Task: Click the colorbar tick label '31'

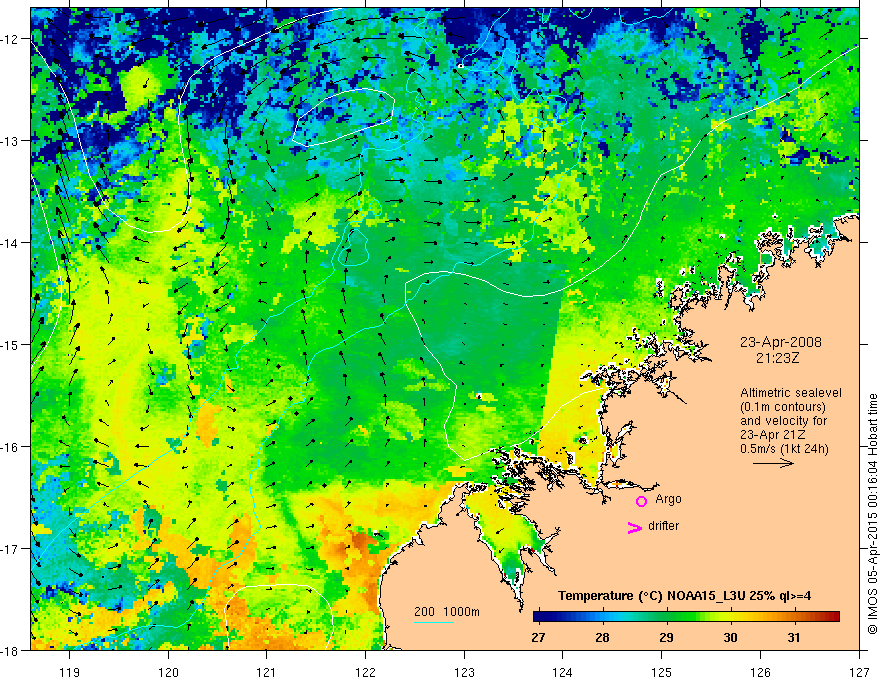Action: click(794, 638)
